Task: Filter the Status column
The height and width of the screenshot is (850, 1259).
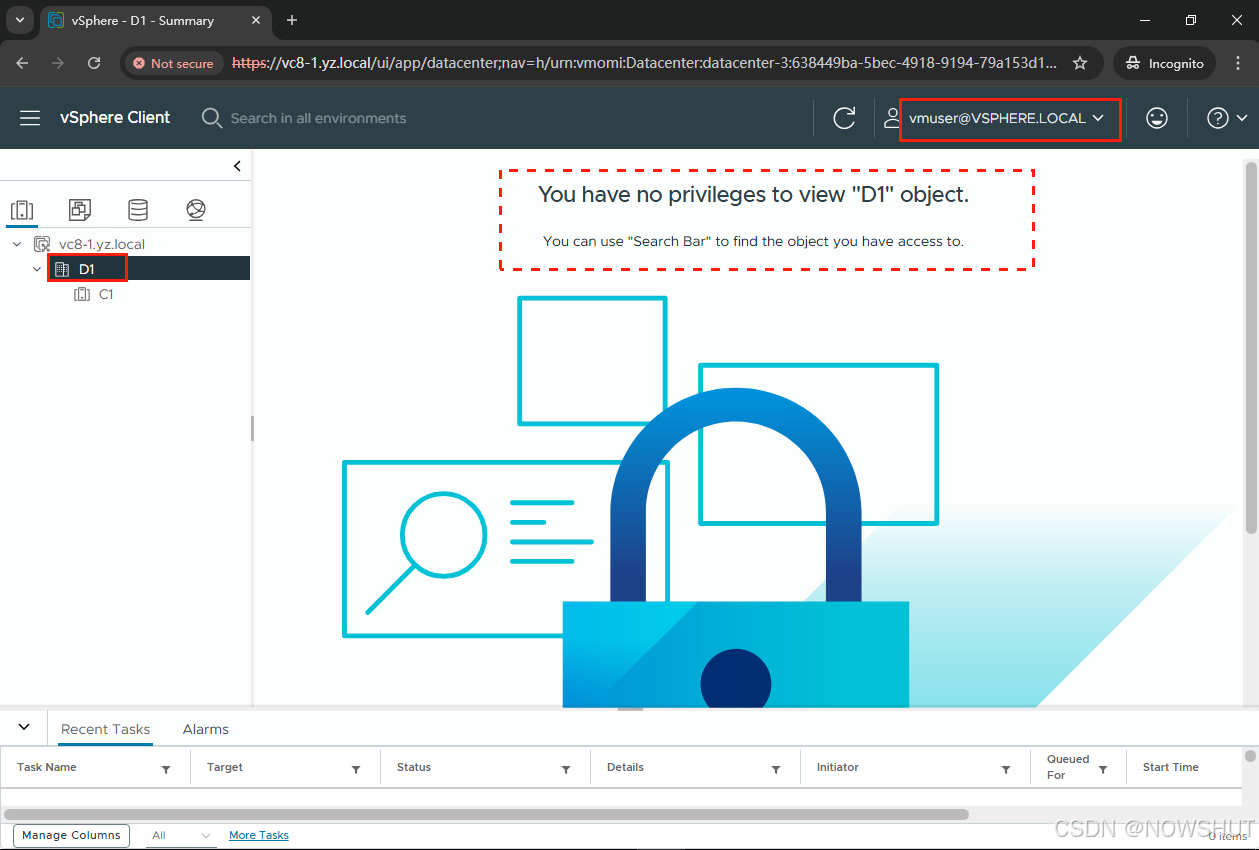Action: (566, 769)
